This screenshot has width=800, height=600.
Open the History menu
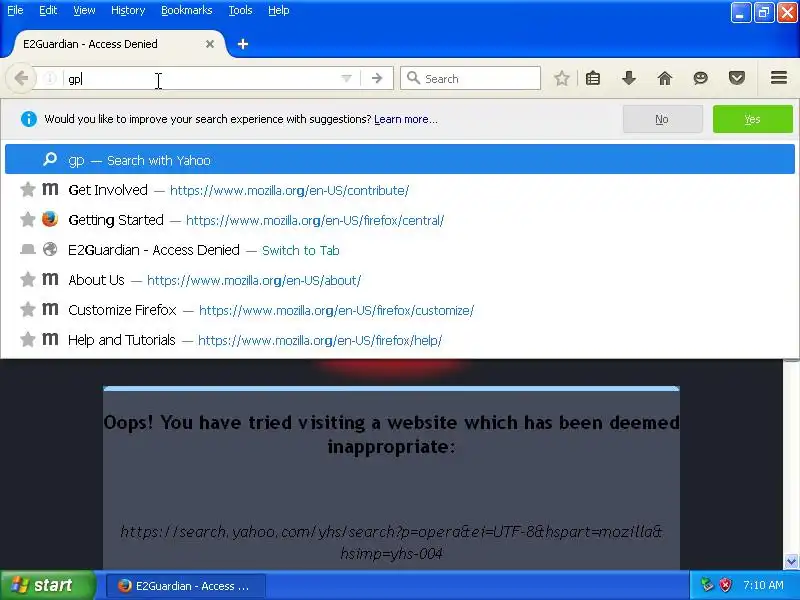(x=128, y=10)
